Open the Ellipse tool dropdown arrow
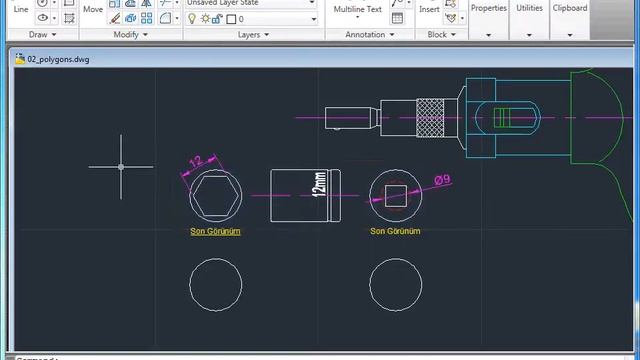The image size is (640, 360). pyautogui.click(x=54, y=18)
